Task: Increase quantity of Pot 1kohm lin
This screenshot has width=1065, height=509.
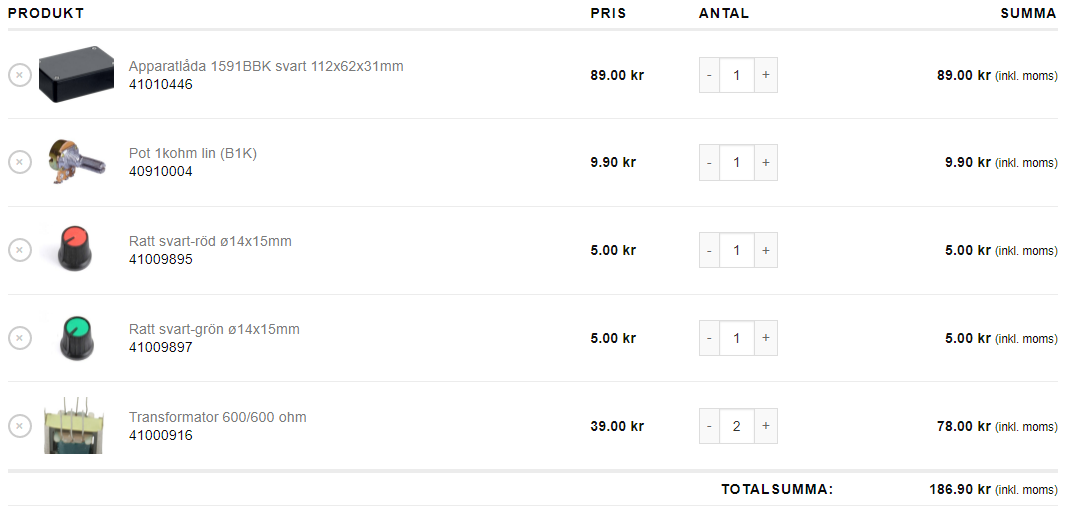Action: (766, 162)
